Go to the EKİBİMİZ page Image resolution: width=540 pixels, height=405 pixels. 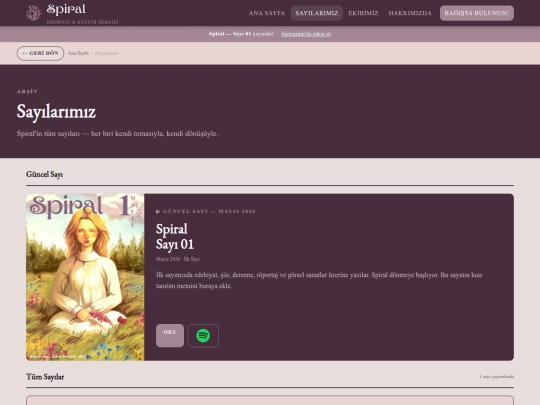(x=363, y=13)
